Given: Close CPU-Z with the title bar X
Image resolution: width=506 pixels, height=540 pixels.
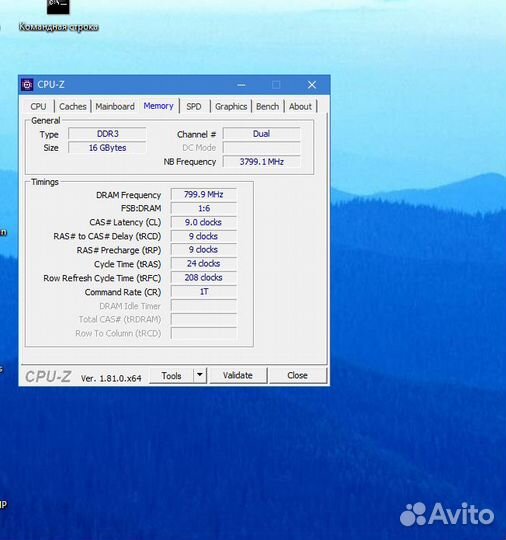Looking at the screenshot, I should [312, 85].
